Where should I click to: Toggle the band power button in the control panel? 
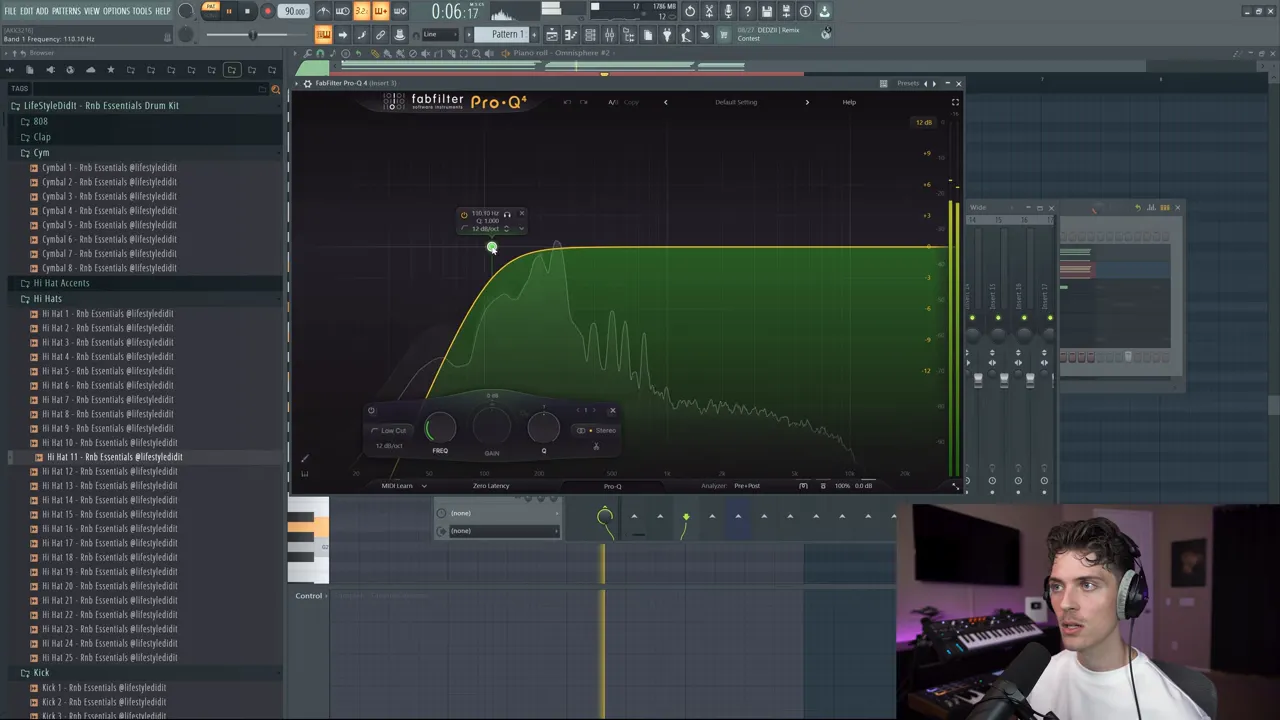click(x=371, y=410)
